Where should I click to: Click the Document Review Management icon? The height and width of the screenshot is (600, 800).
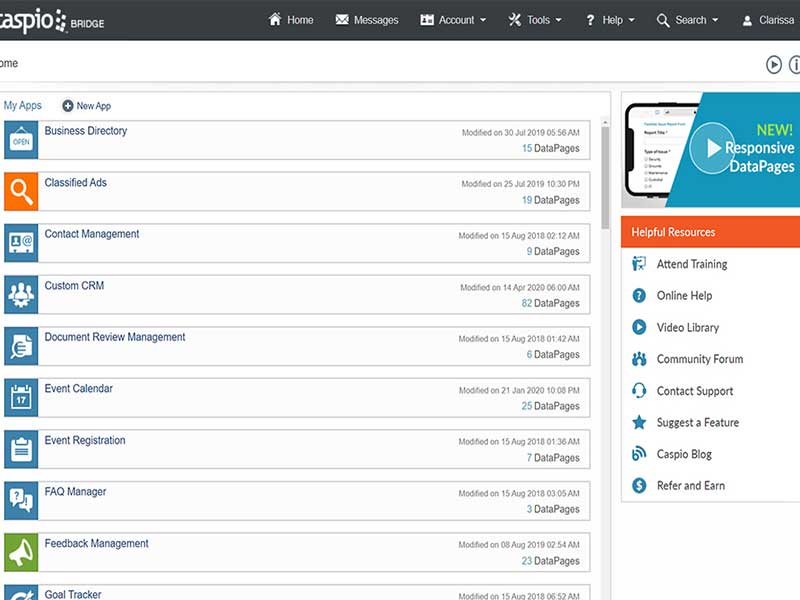coord(21,346)
